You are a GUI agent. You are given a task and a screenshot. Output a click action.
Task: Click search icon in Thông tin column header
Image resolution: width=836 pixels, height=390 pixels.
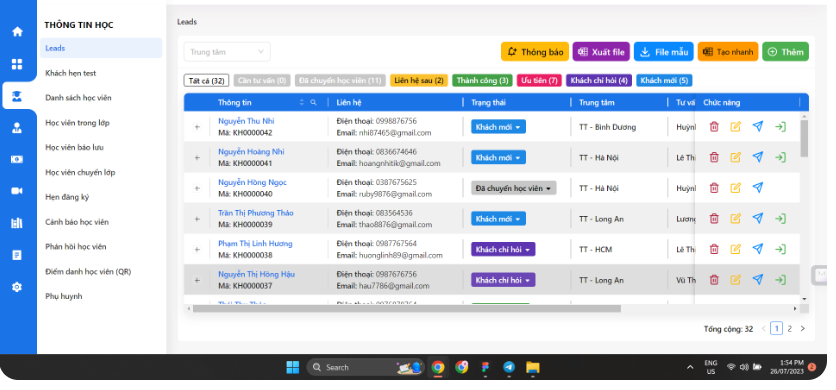(314, 102)
